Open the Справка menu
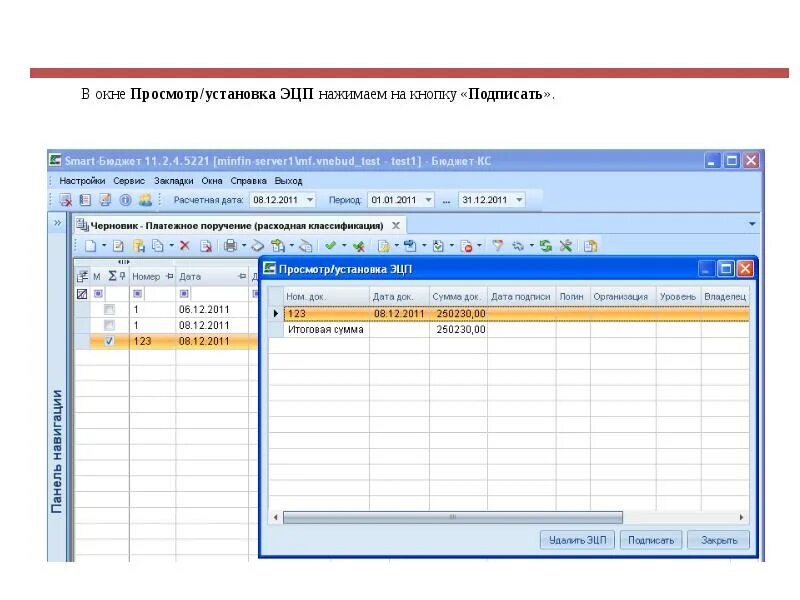This screenshot has height=600, width=800. (x=248, y=181)
